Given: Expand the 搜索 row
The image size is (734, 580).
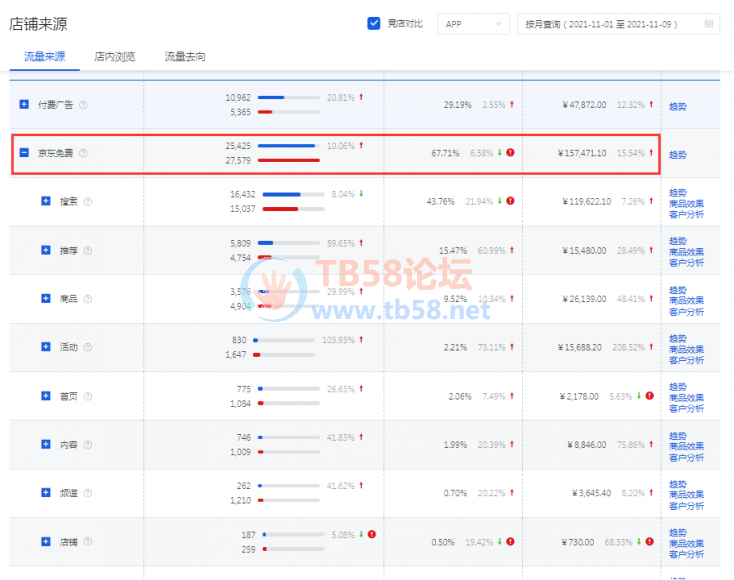Looking at the screenshot, I should coord(46,201).
